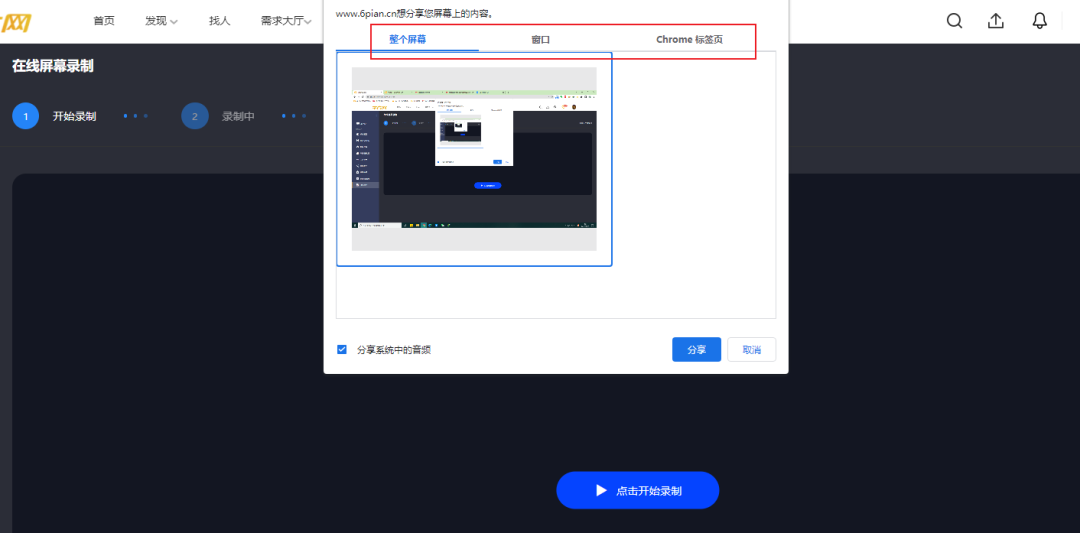Expand the 发现 dropdown menu

coord(161,21)
